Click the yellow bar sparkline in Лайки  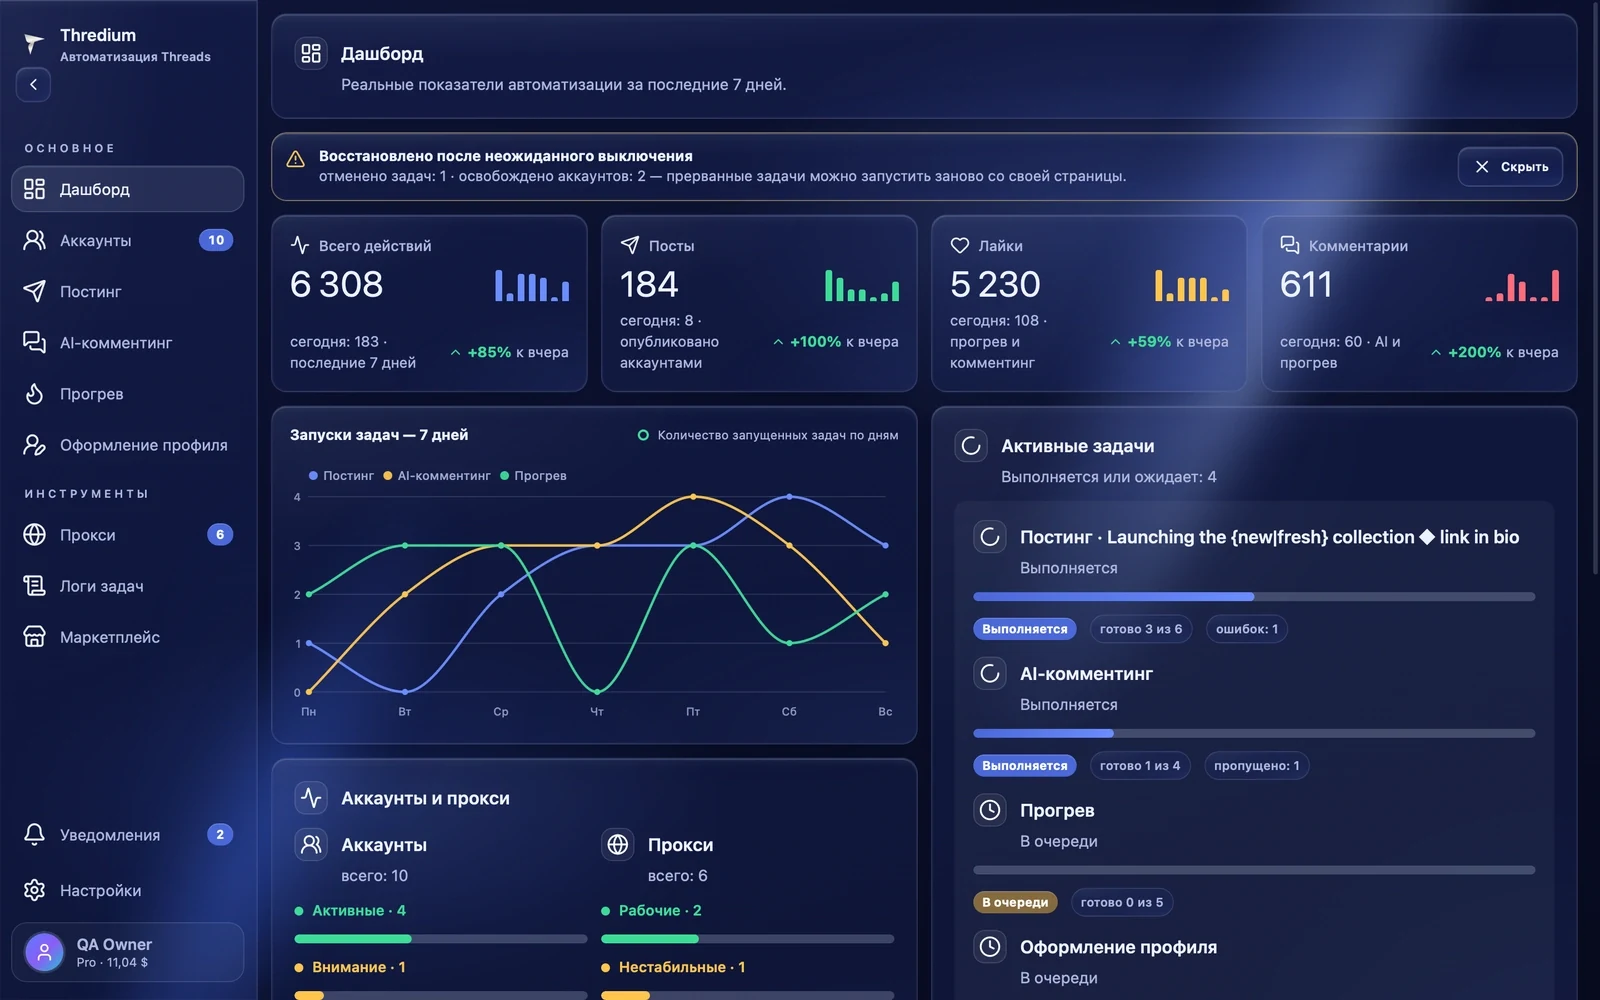tap(1192, 285)
